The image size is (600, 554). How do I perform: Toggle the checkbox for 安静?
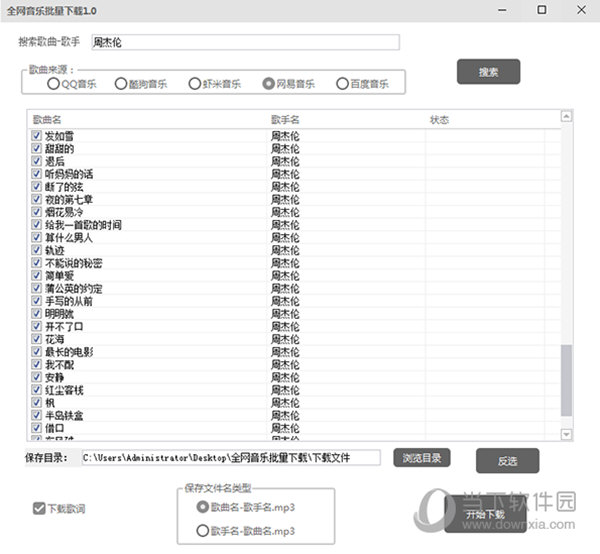(36, 377)
